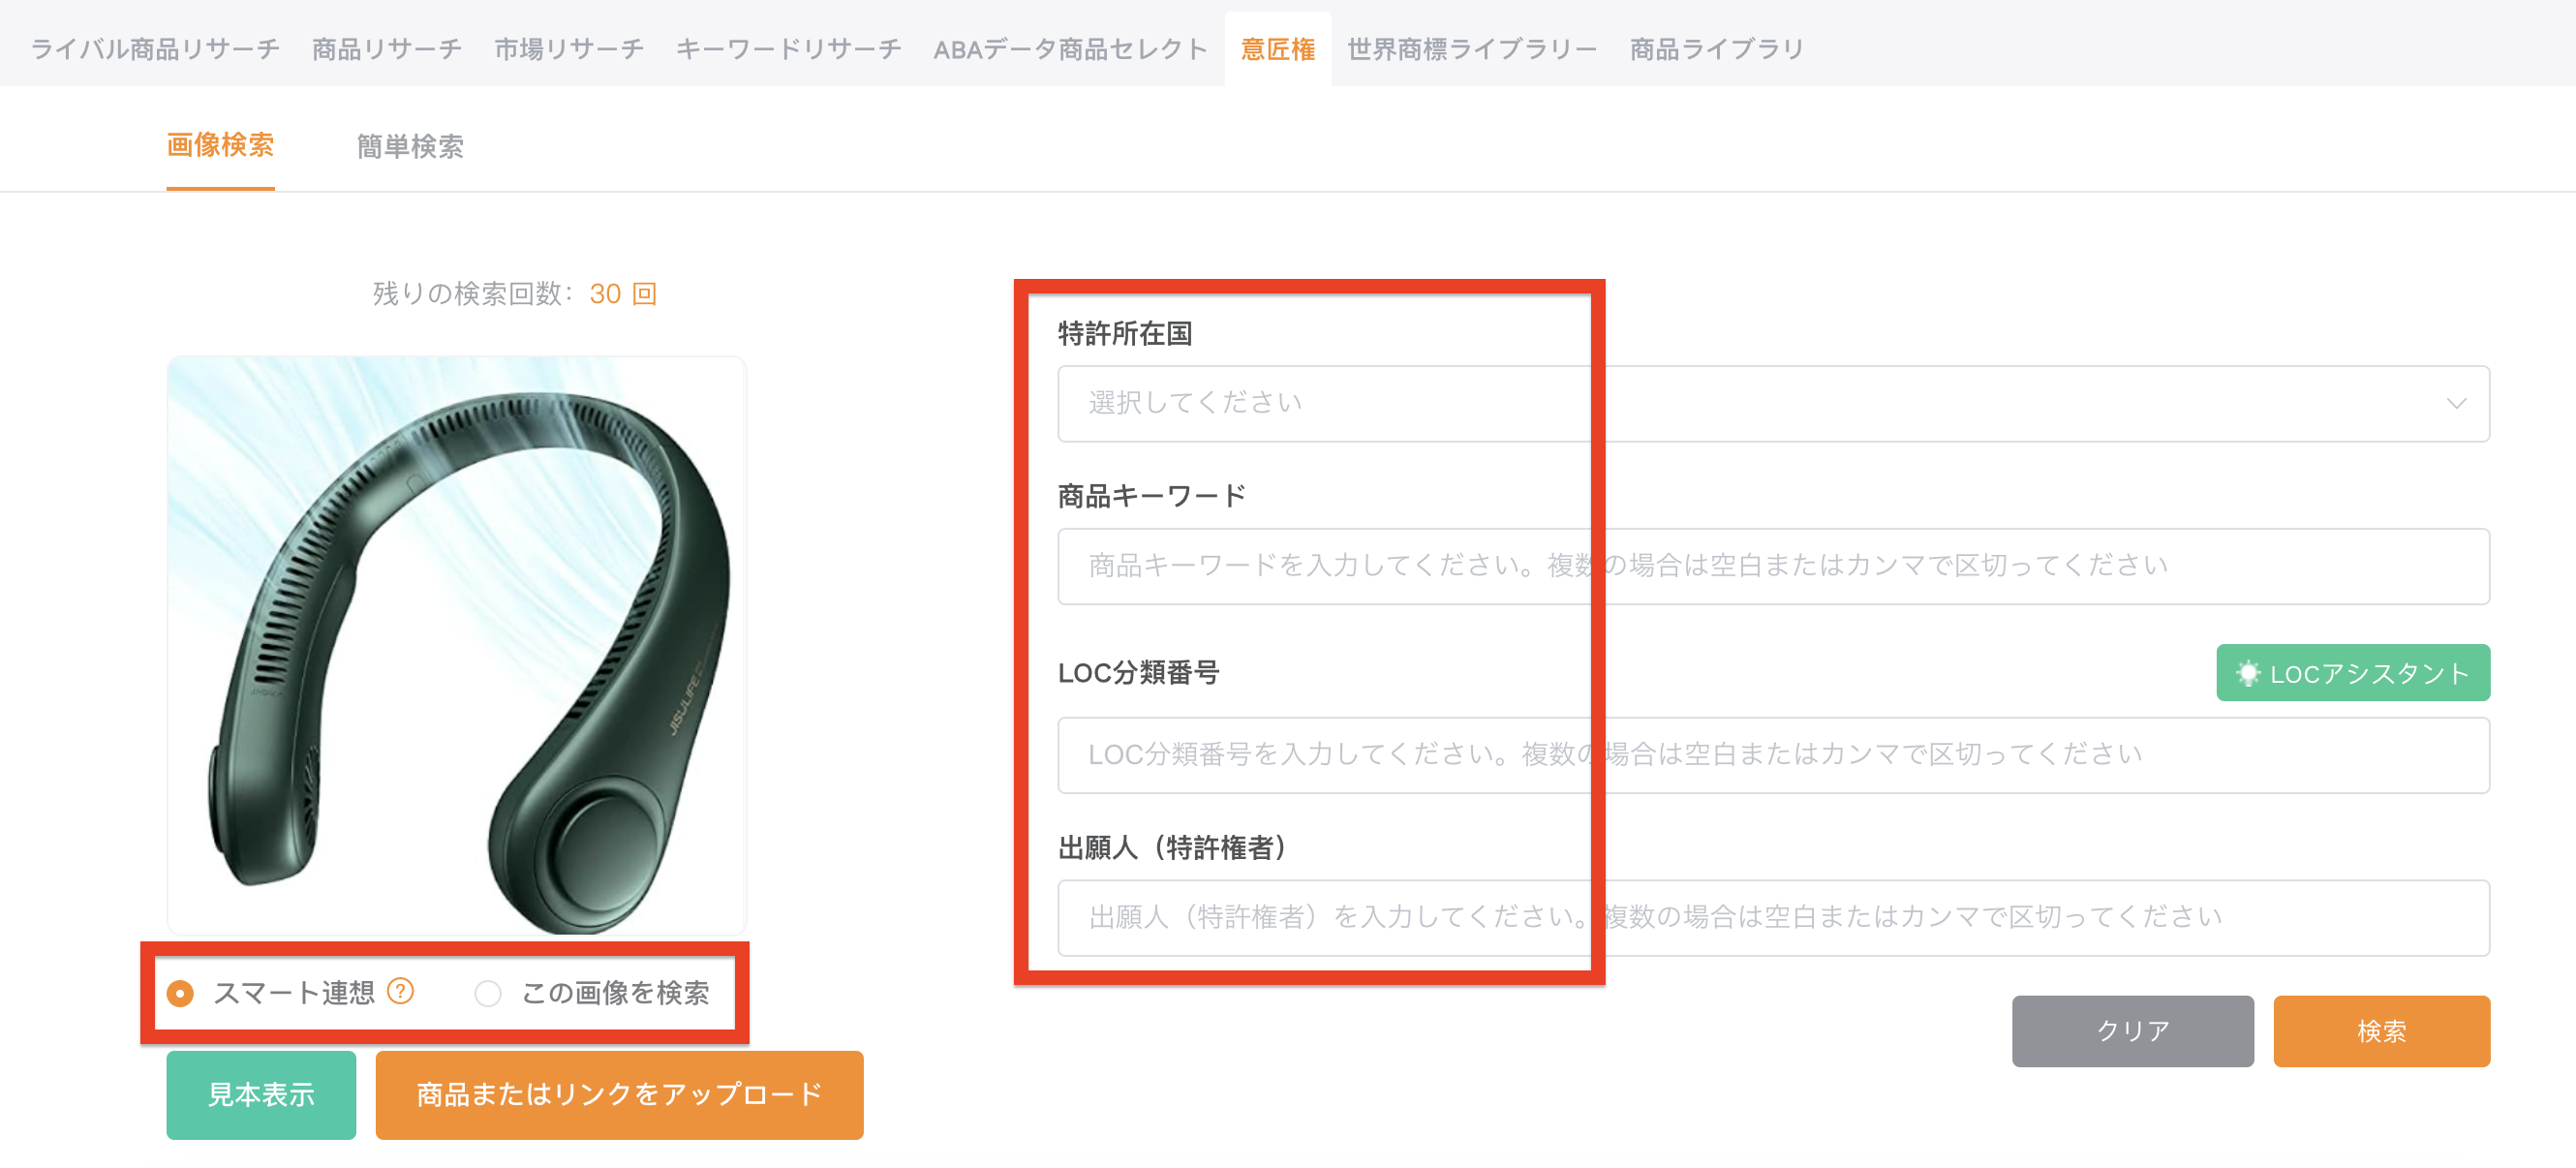
Task: Select the この画像を検索 radio option
Action: [488, 993]
